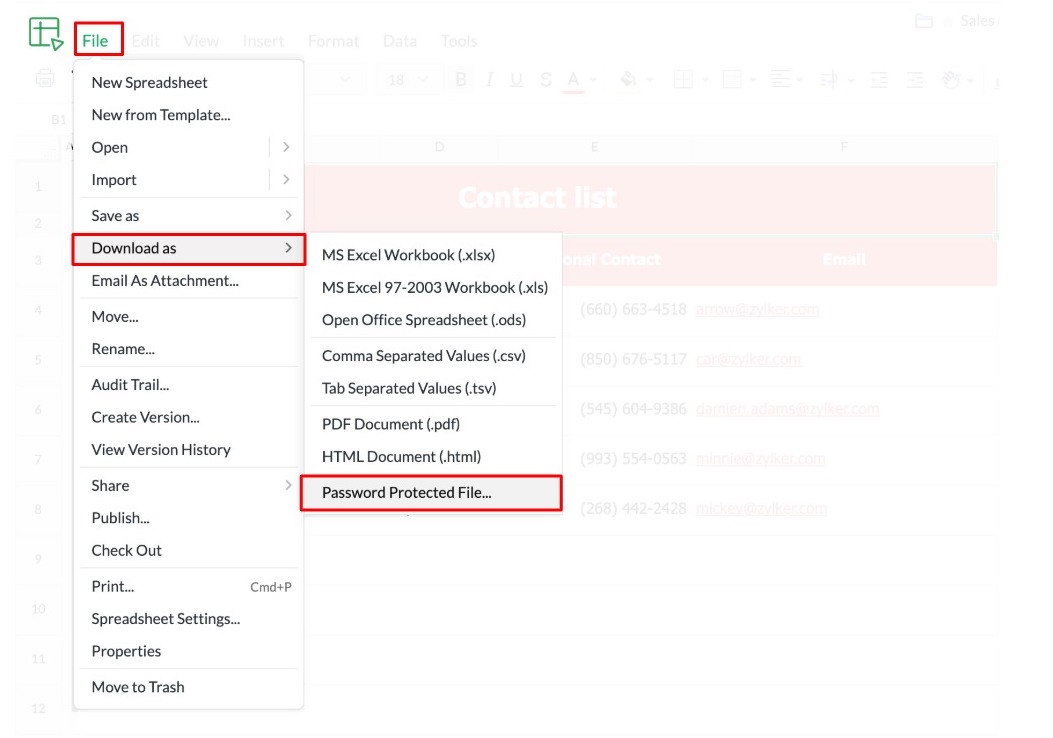Open the Insert menu
The width and height of the screenshot is (1053, 738).
pyautogui.click(x=263, y=41)
